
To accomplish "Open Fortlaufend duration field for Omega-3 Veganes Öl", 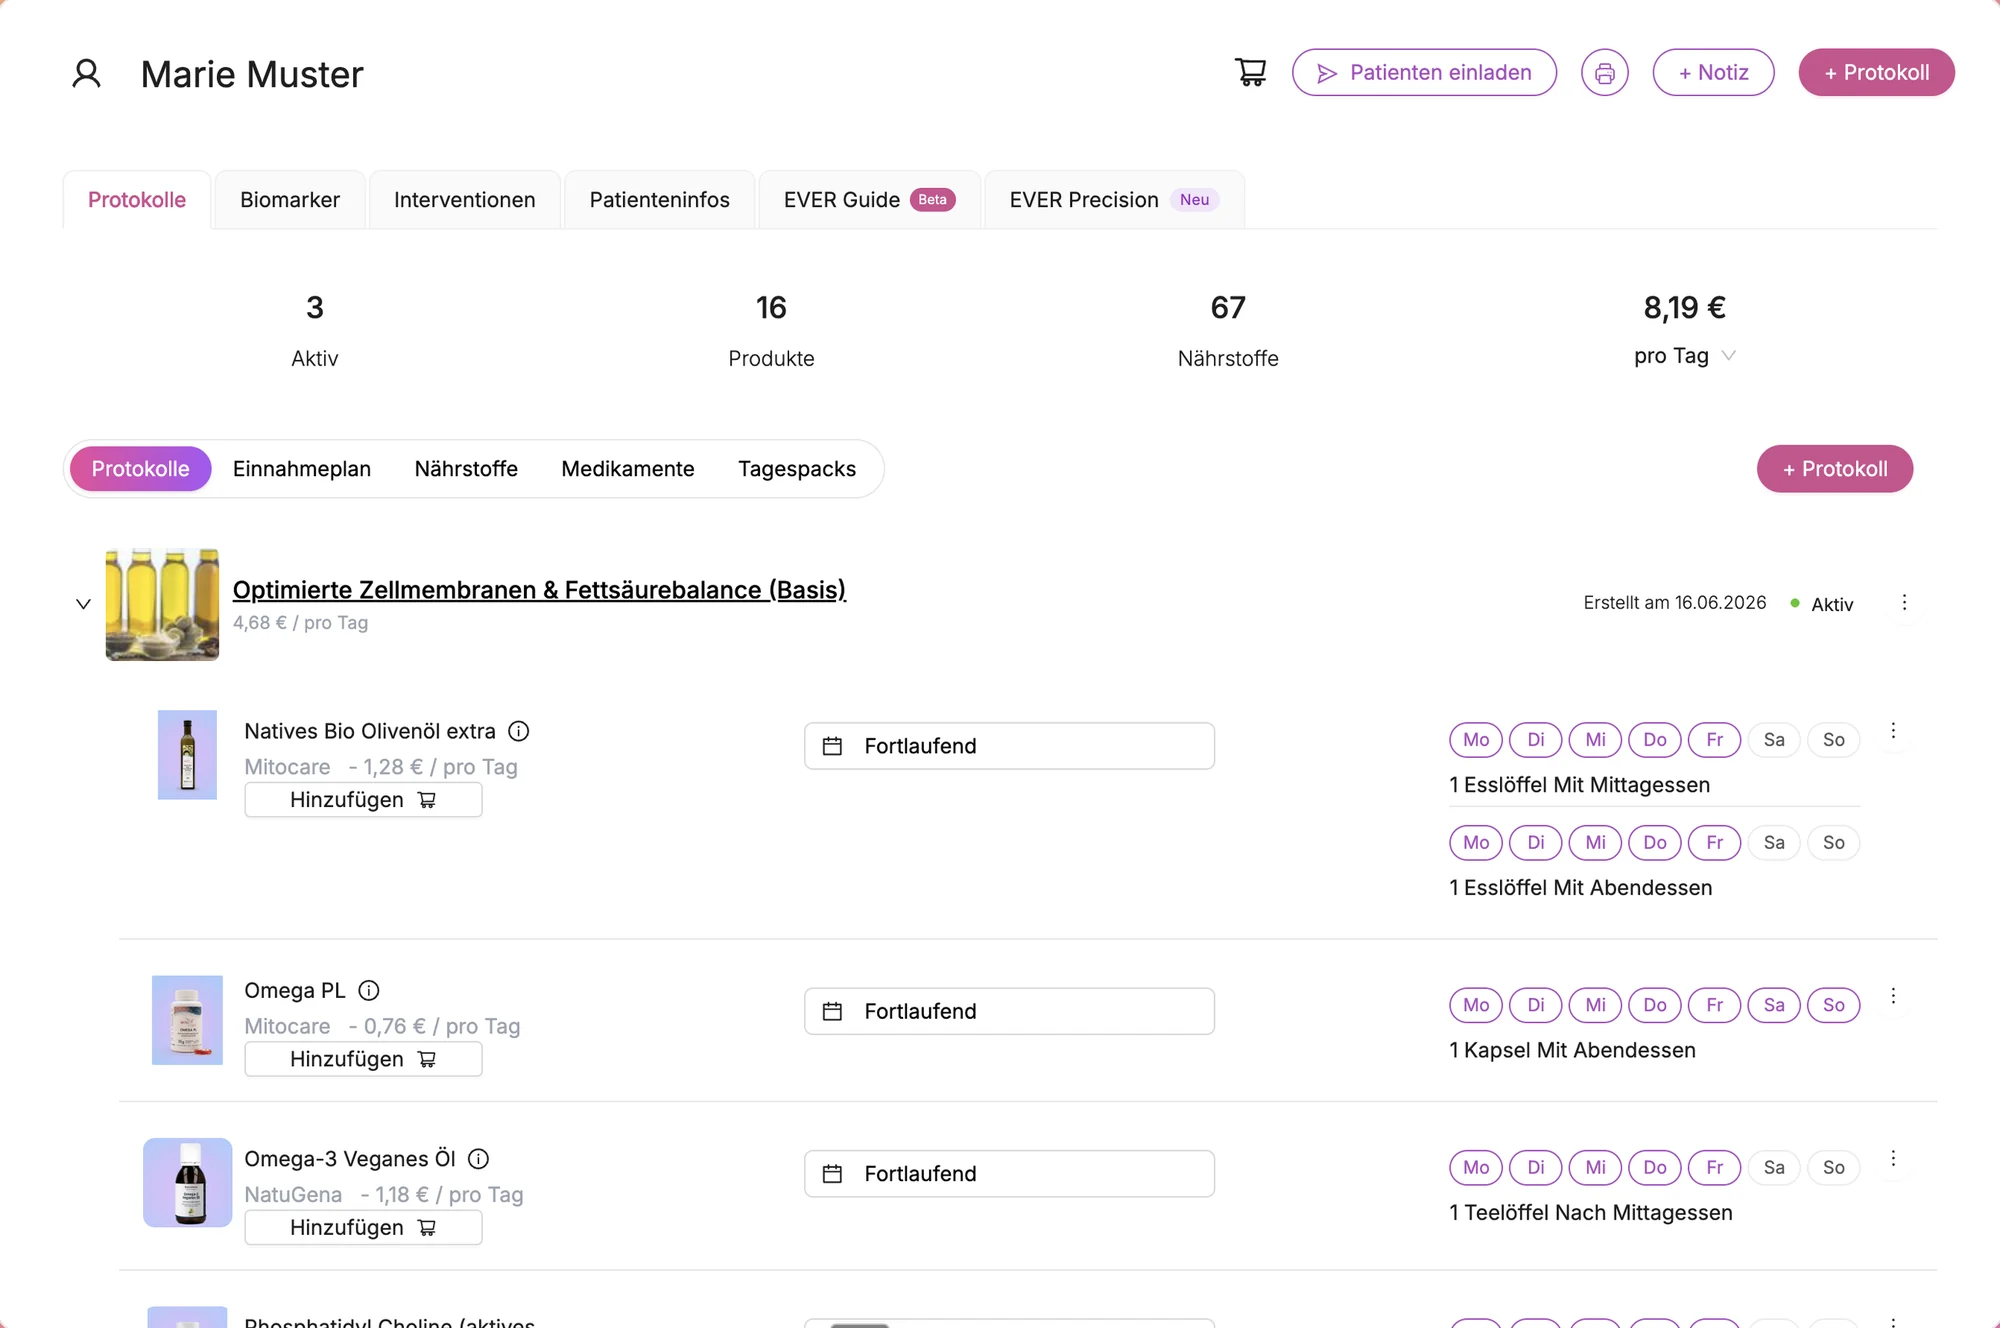I will pyautogui.click(x=1009, y=1173).
